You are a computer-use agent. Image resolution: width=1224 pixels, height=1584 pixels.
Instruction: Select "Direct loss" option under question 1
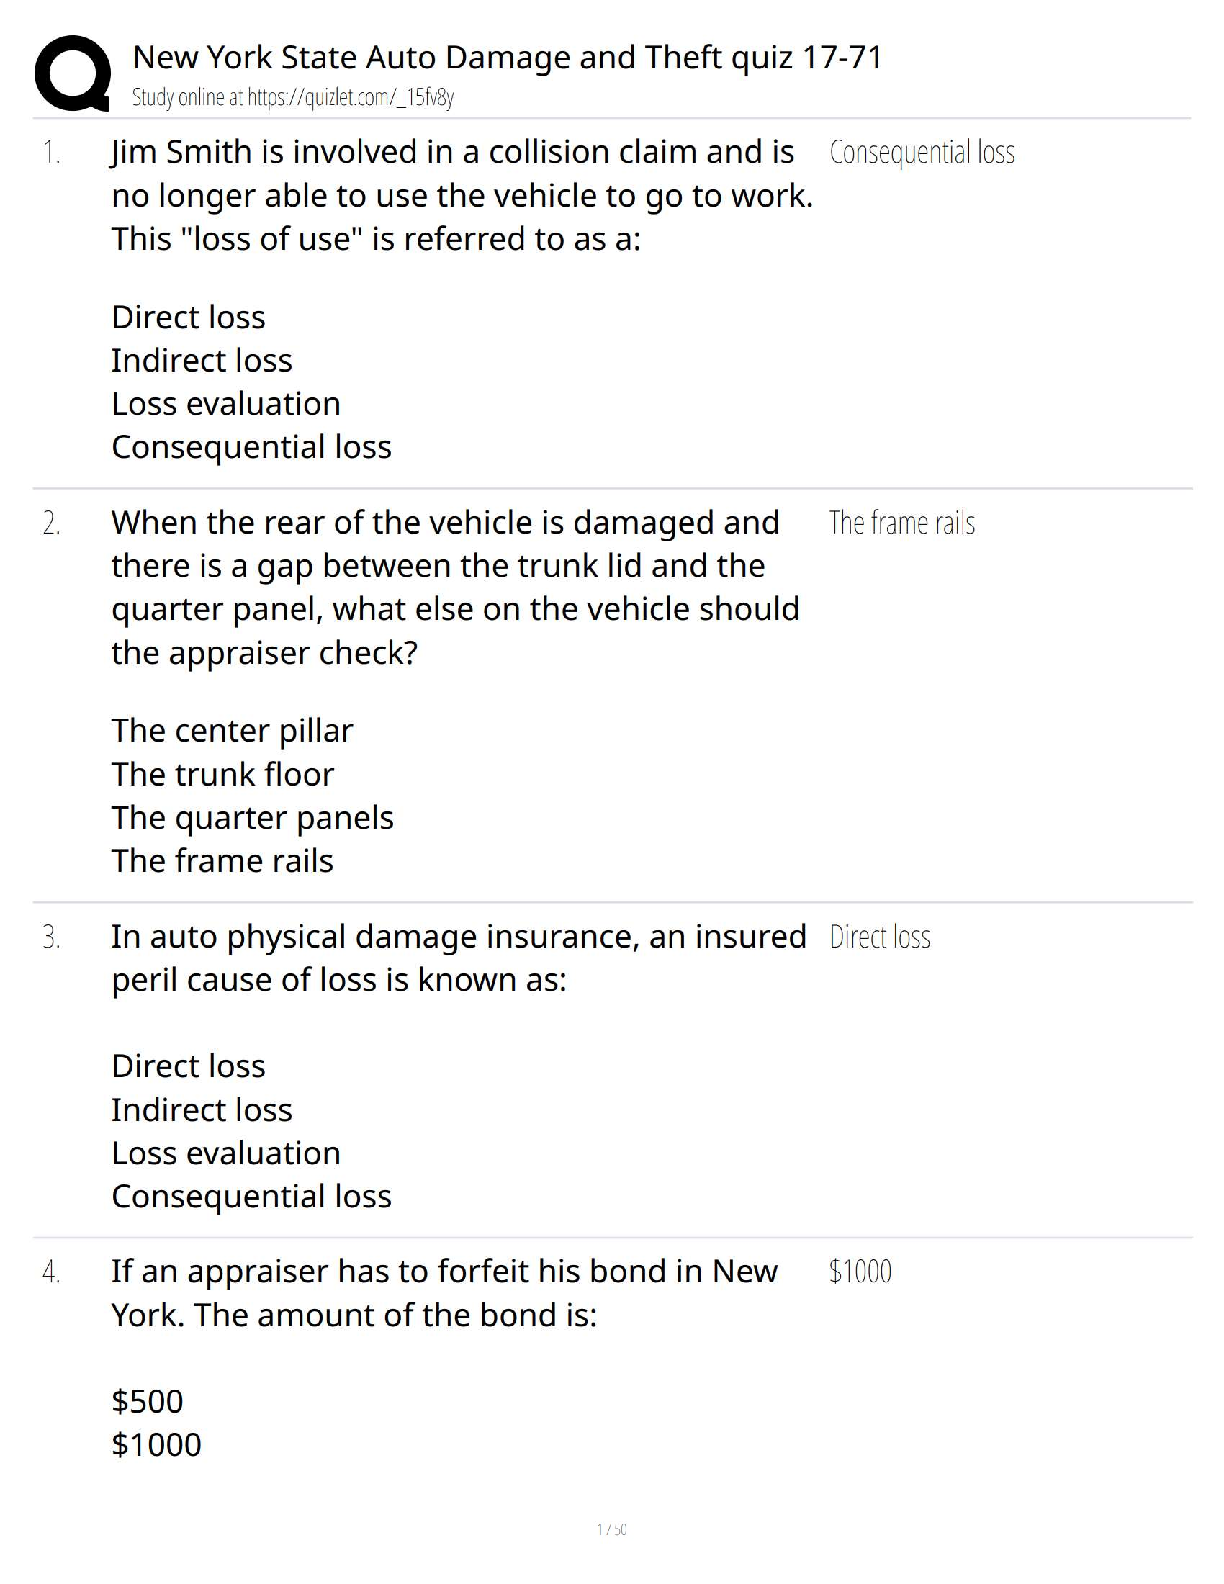[188, 317]
